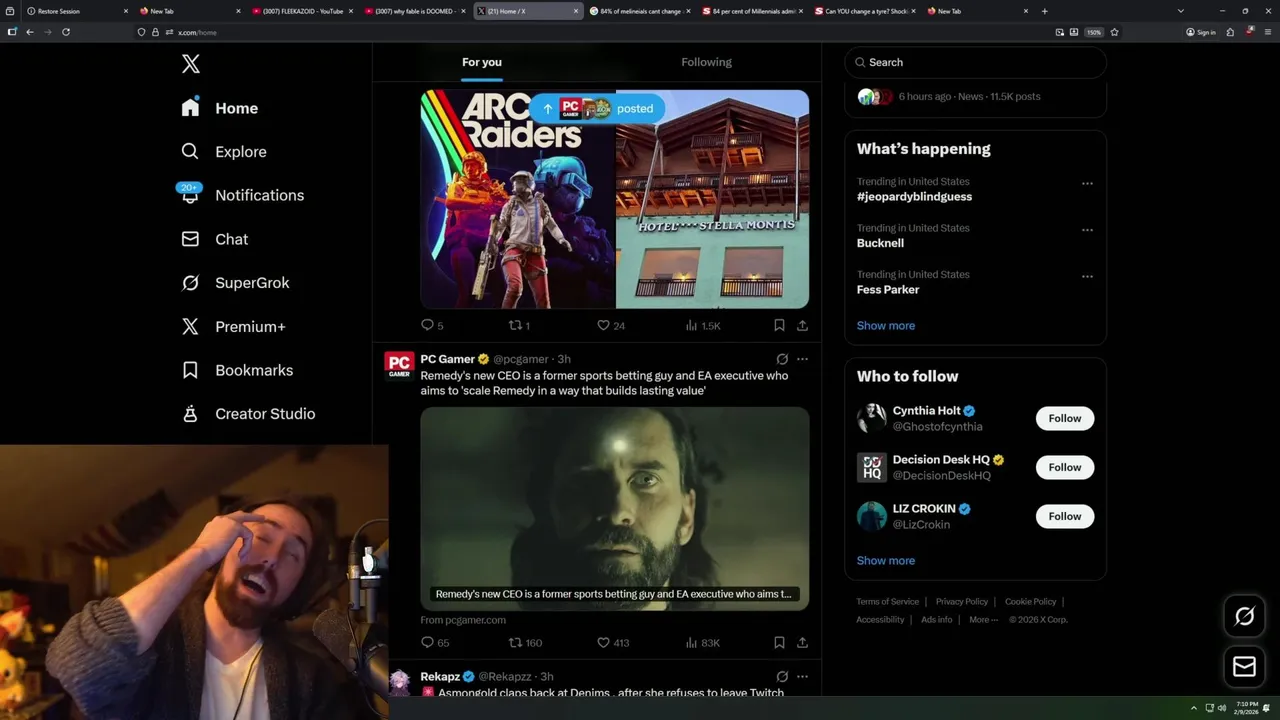Image resolution: width=1280 pixels, height=720 pixels.
Task: Open Chat from the sidebar
Action: coord(215,239)
